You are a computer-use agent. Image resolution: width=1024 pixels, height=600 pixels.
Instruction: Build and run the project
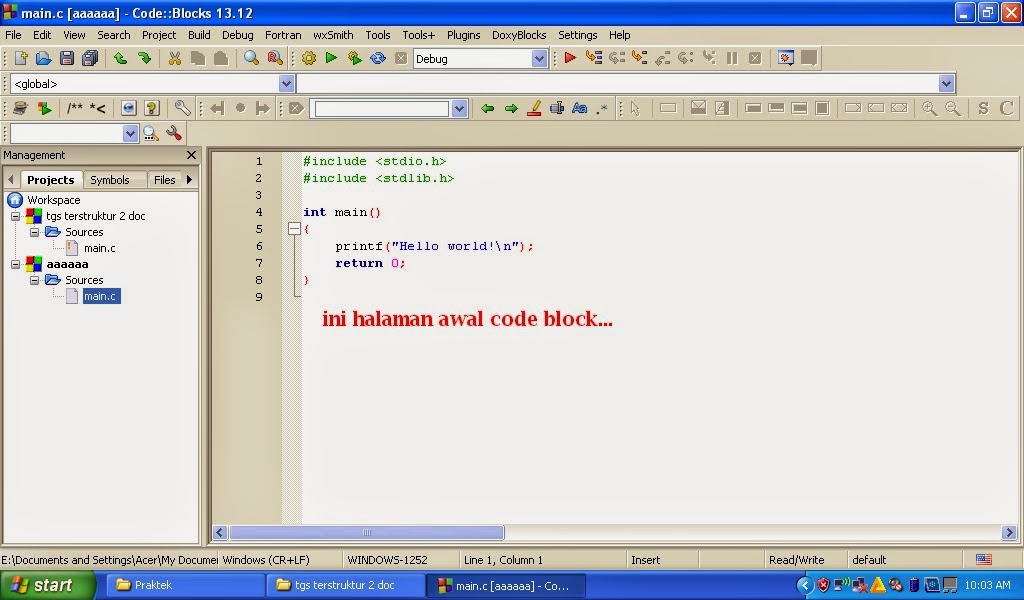355,59
